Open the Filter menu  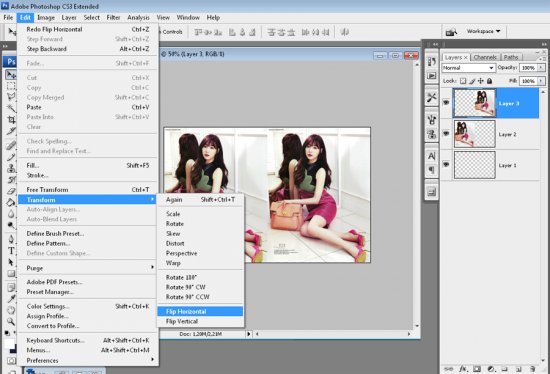[x=113, y=17]
